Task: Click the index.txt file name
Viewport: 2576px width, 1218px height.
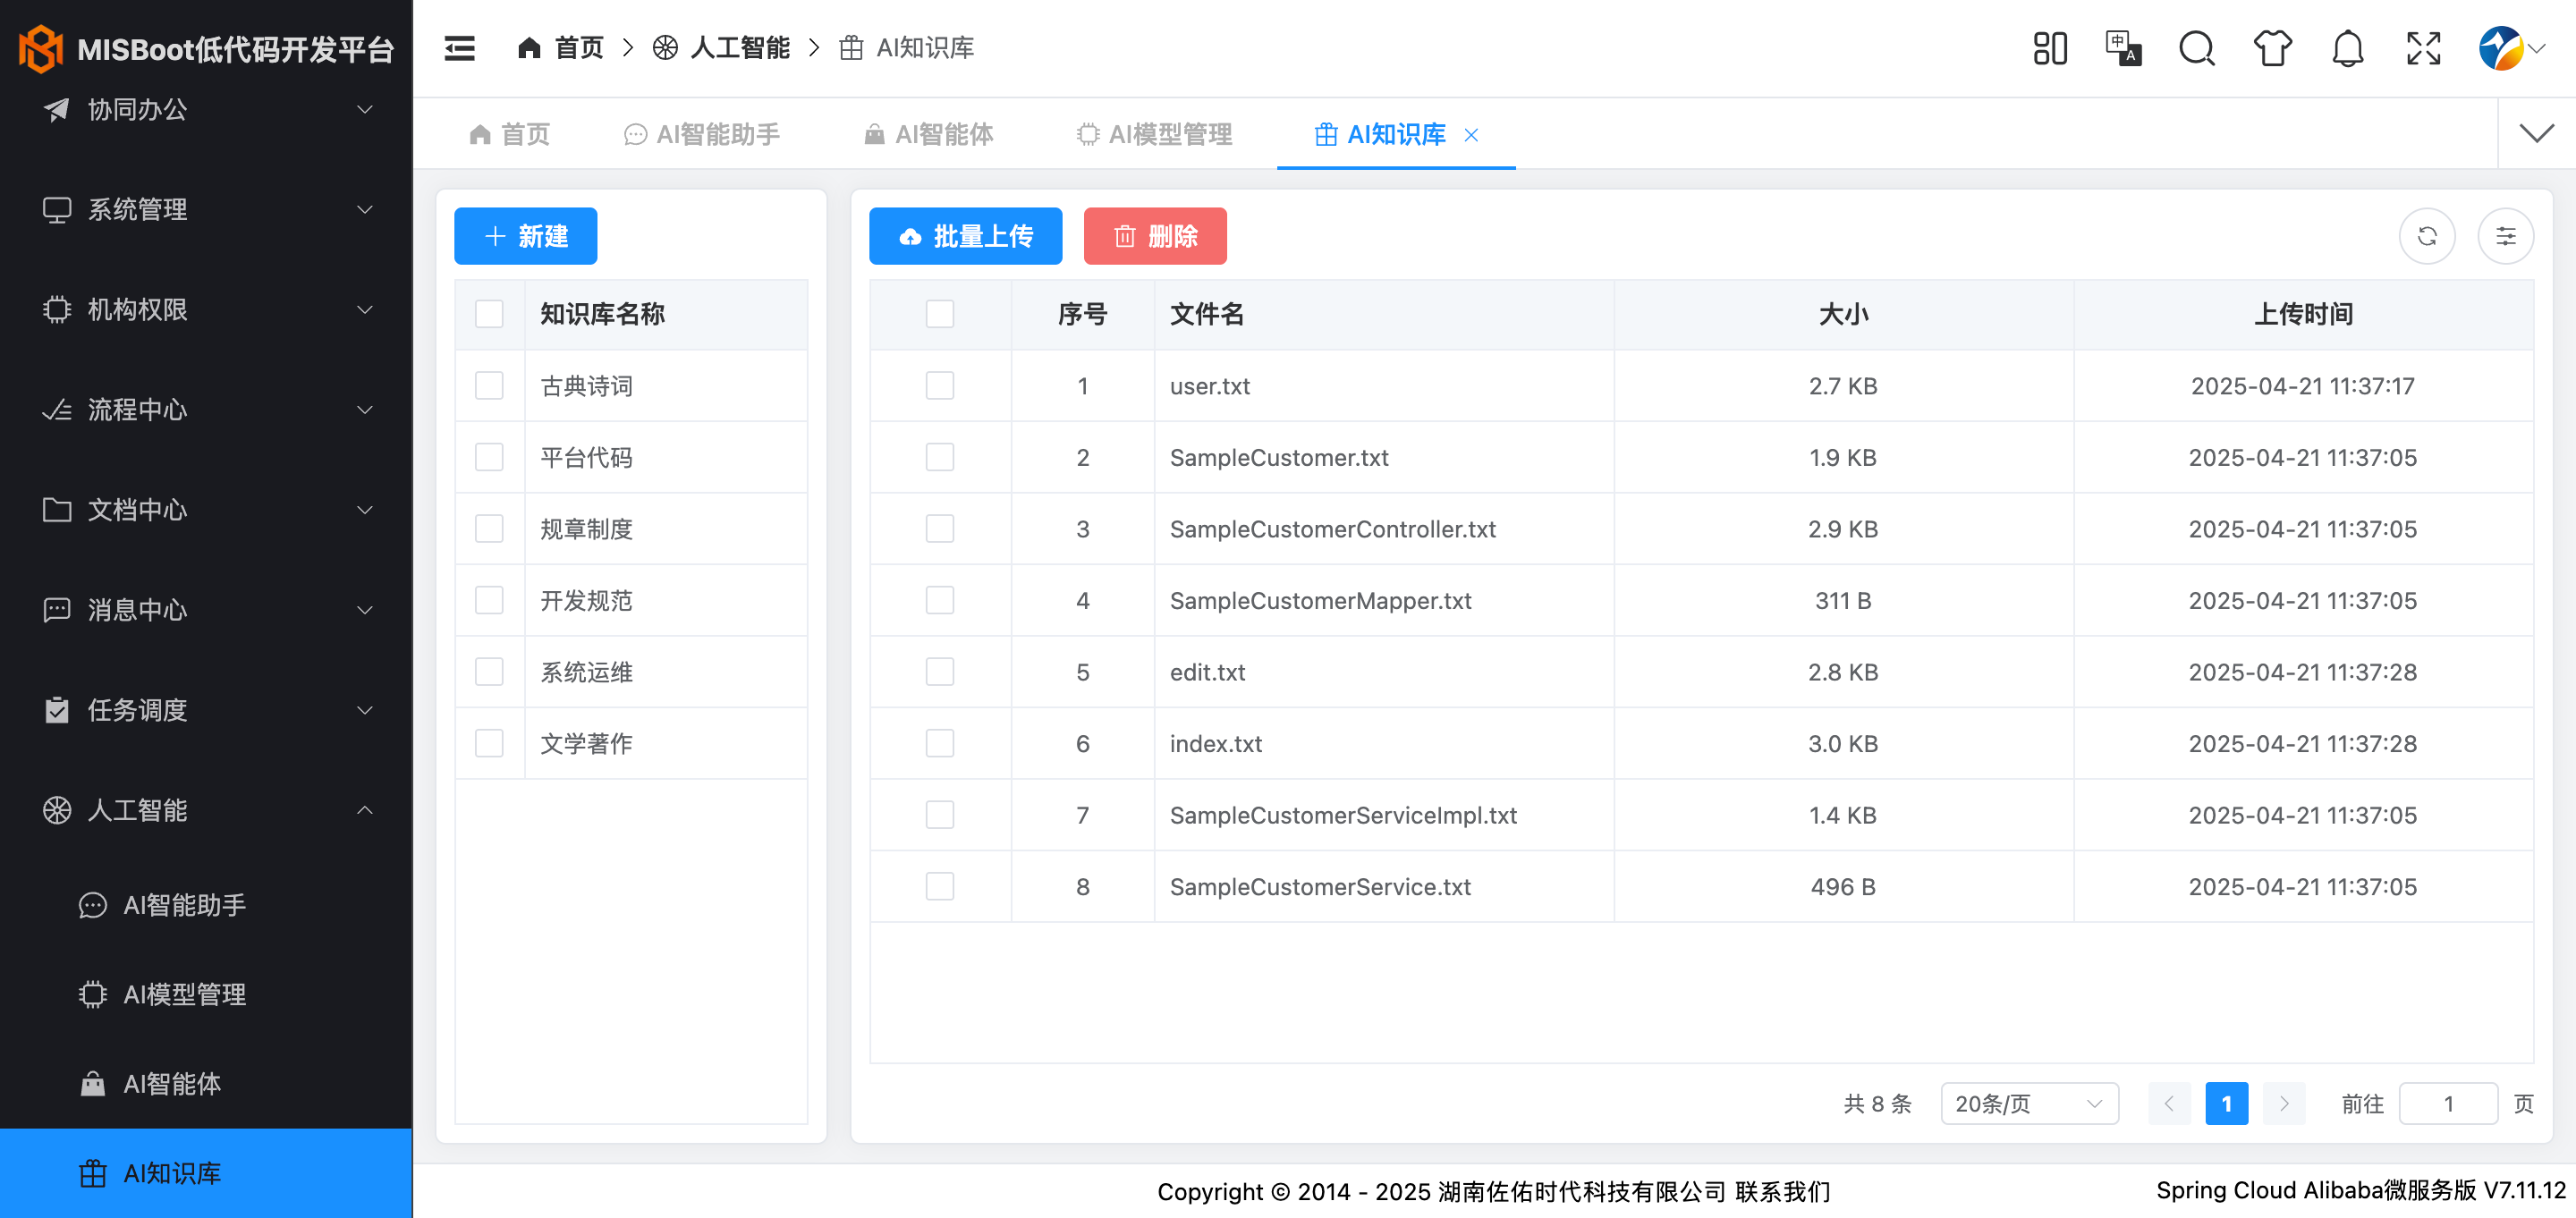Action: click(x=1215, y=743)
